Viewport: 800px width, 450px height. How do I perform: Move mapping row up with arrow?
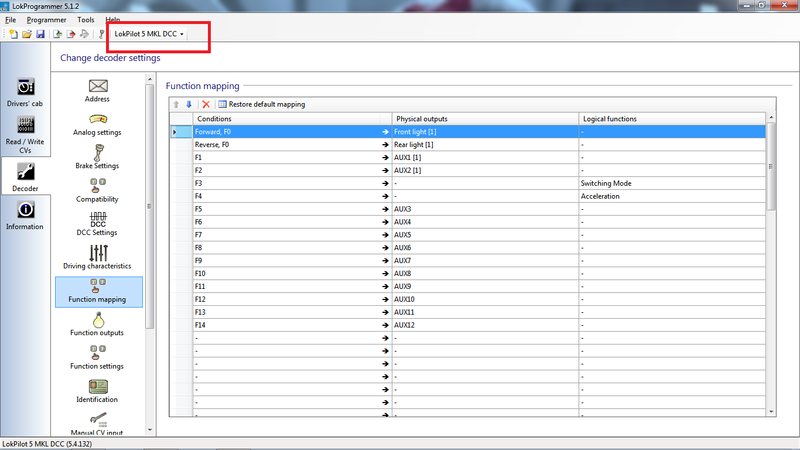point(176,104)
